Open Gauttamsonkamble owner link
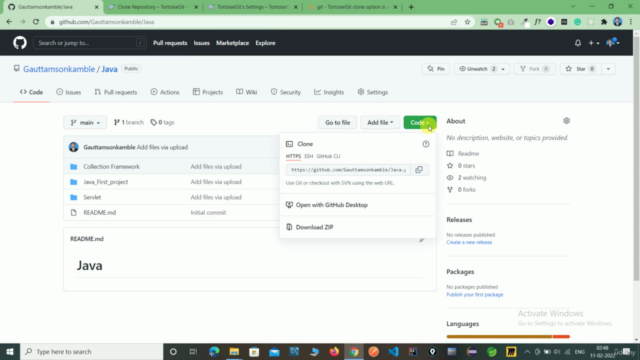640x360 pixels. click(59, 69)
